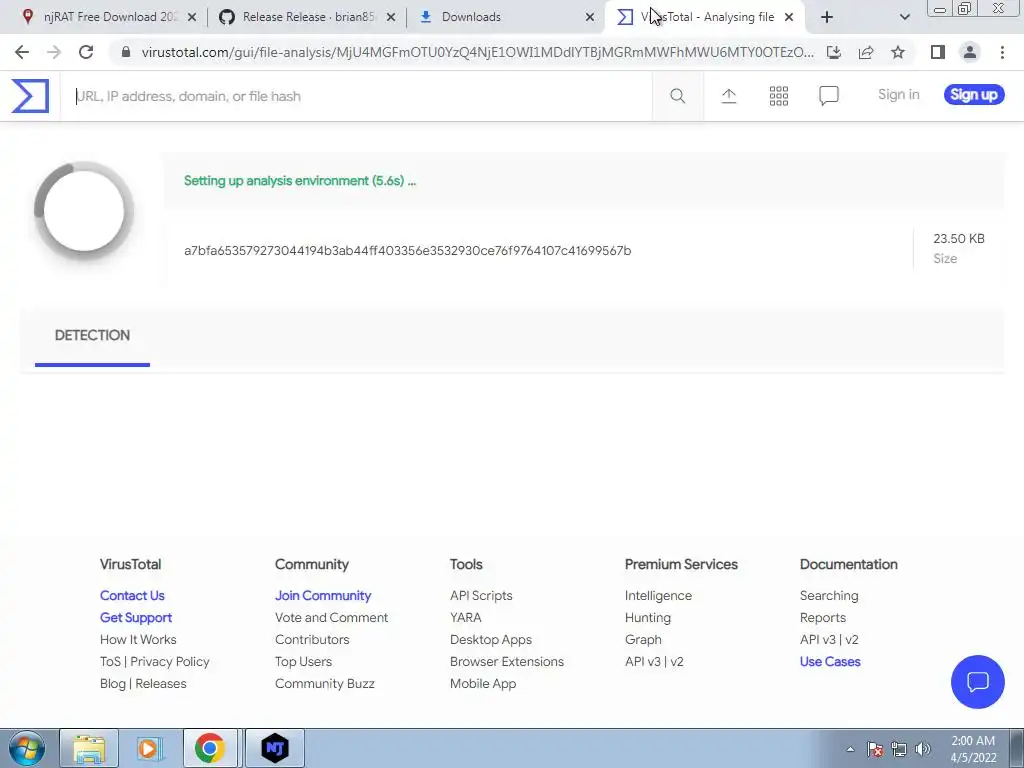
Task: Click the volume speaker tray icon
Action: tap(923, 750)
